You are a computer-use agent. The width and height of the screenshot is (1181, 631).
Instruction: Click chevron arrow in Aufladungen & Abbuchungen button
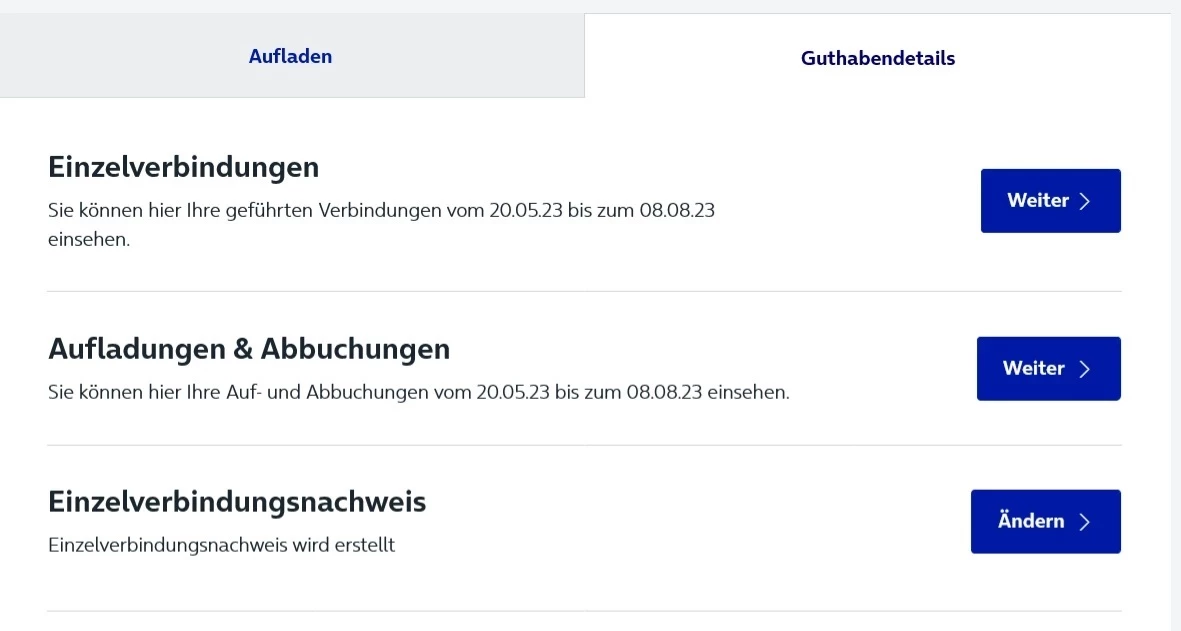tap(1084, 369)
